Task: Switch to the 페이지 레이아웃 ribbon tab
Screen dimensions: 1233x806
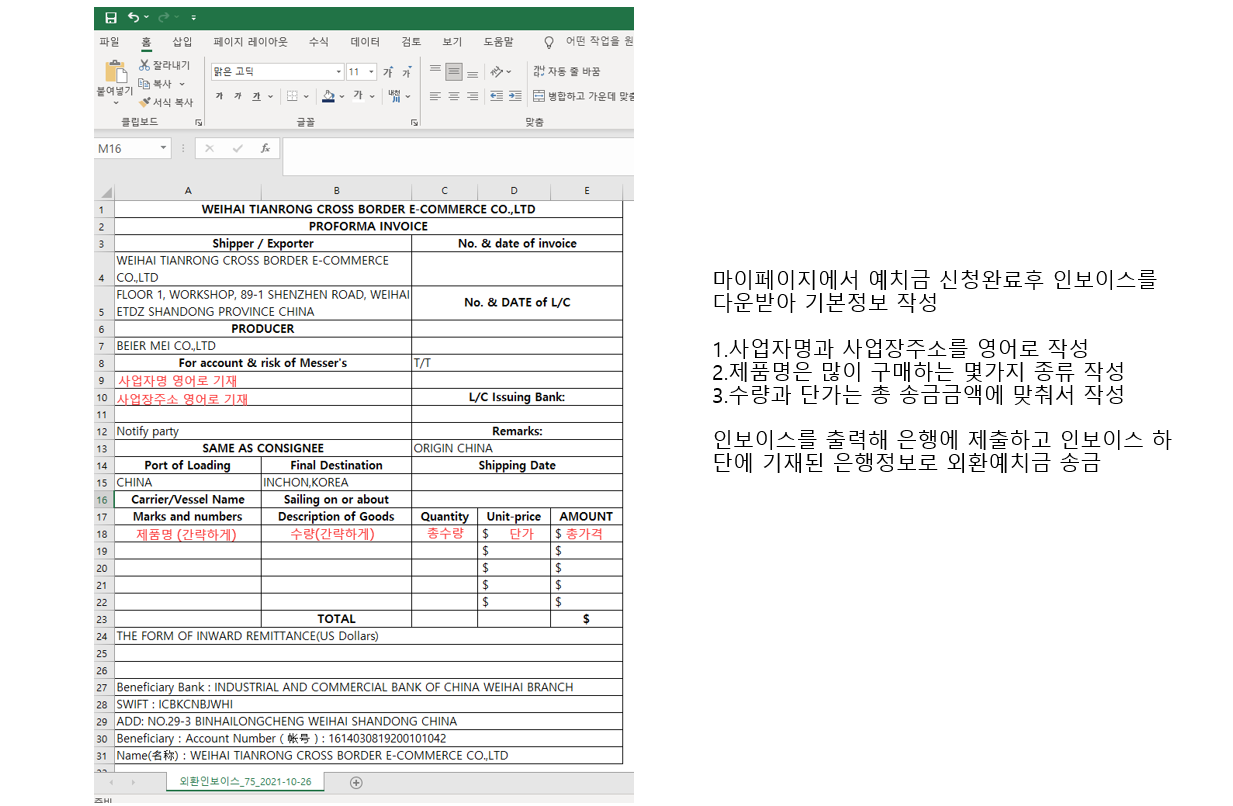Action: click(x=250, y=42)
